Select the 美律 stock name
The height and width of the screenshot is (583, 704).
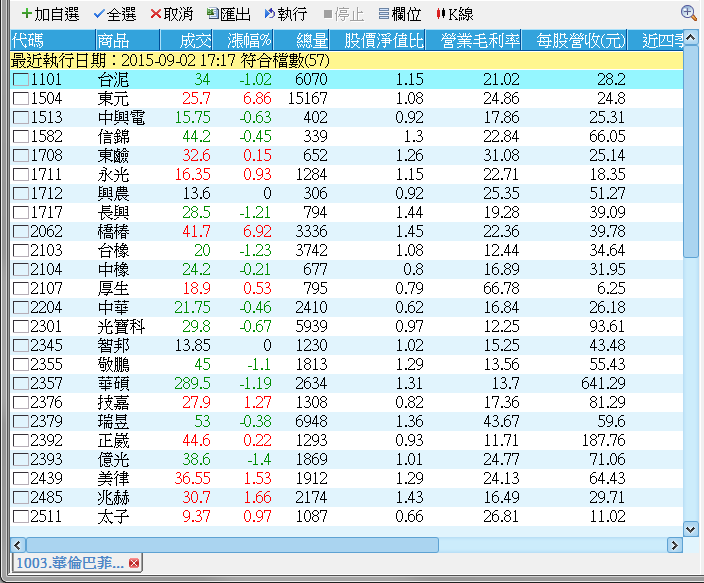113,479
